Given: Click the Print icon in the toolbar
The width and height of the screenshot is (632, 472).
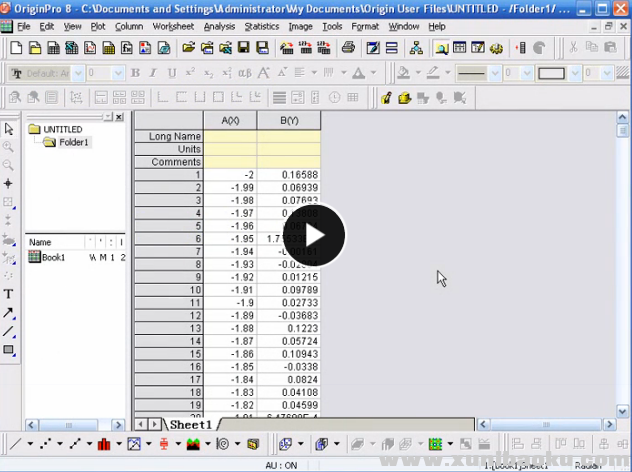Looking at the screenshot, I should [x=348, y=47].
